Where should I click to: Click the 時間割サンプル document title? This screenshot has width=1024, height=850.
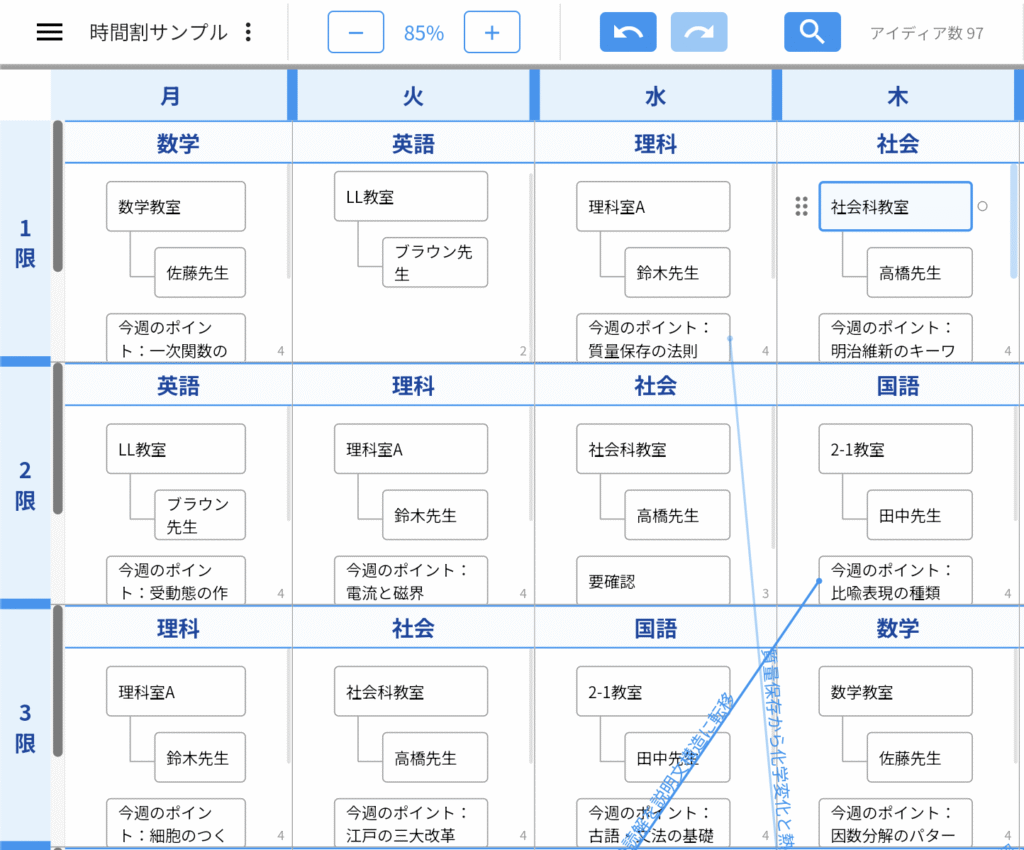158,32
